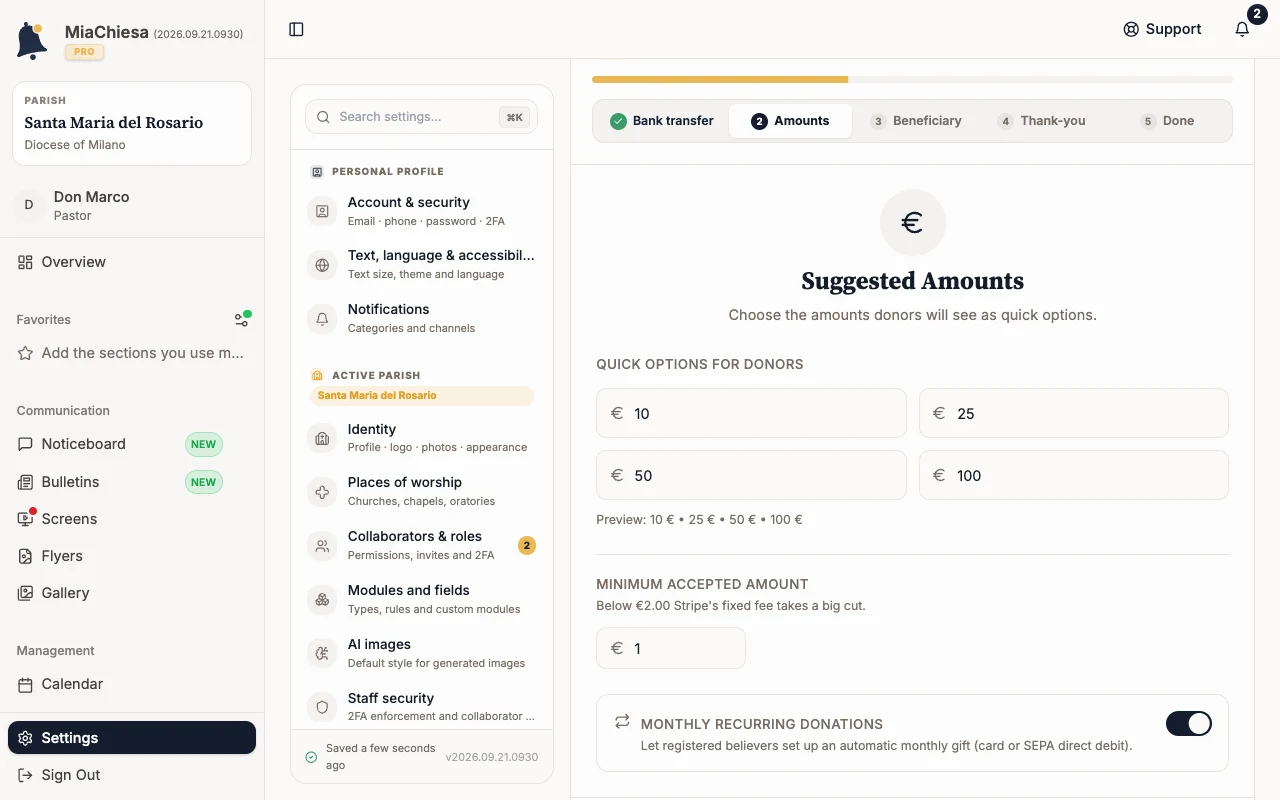The height and width of the screenshot is (800, 1280).
Task: Click the Support link
Action: (x=1162, y=30)
